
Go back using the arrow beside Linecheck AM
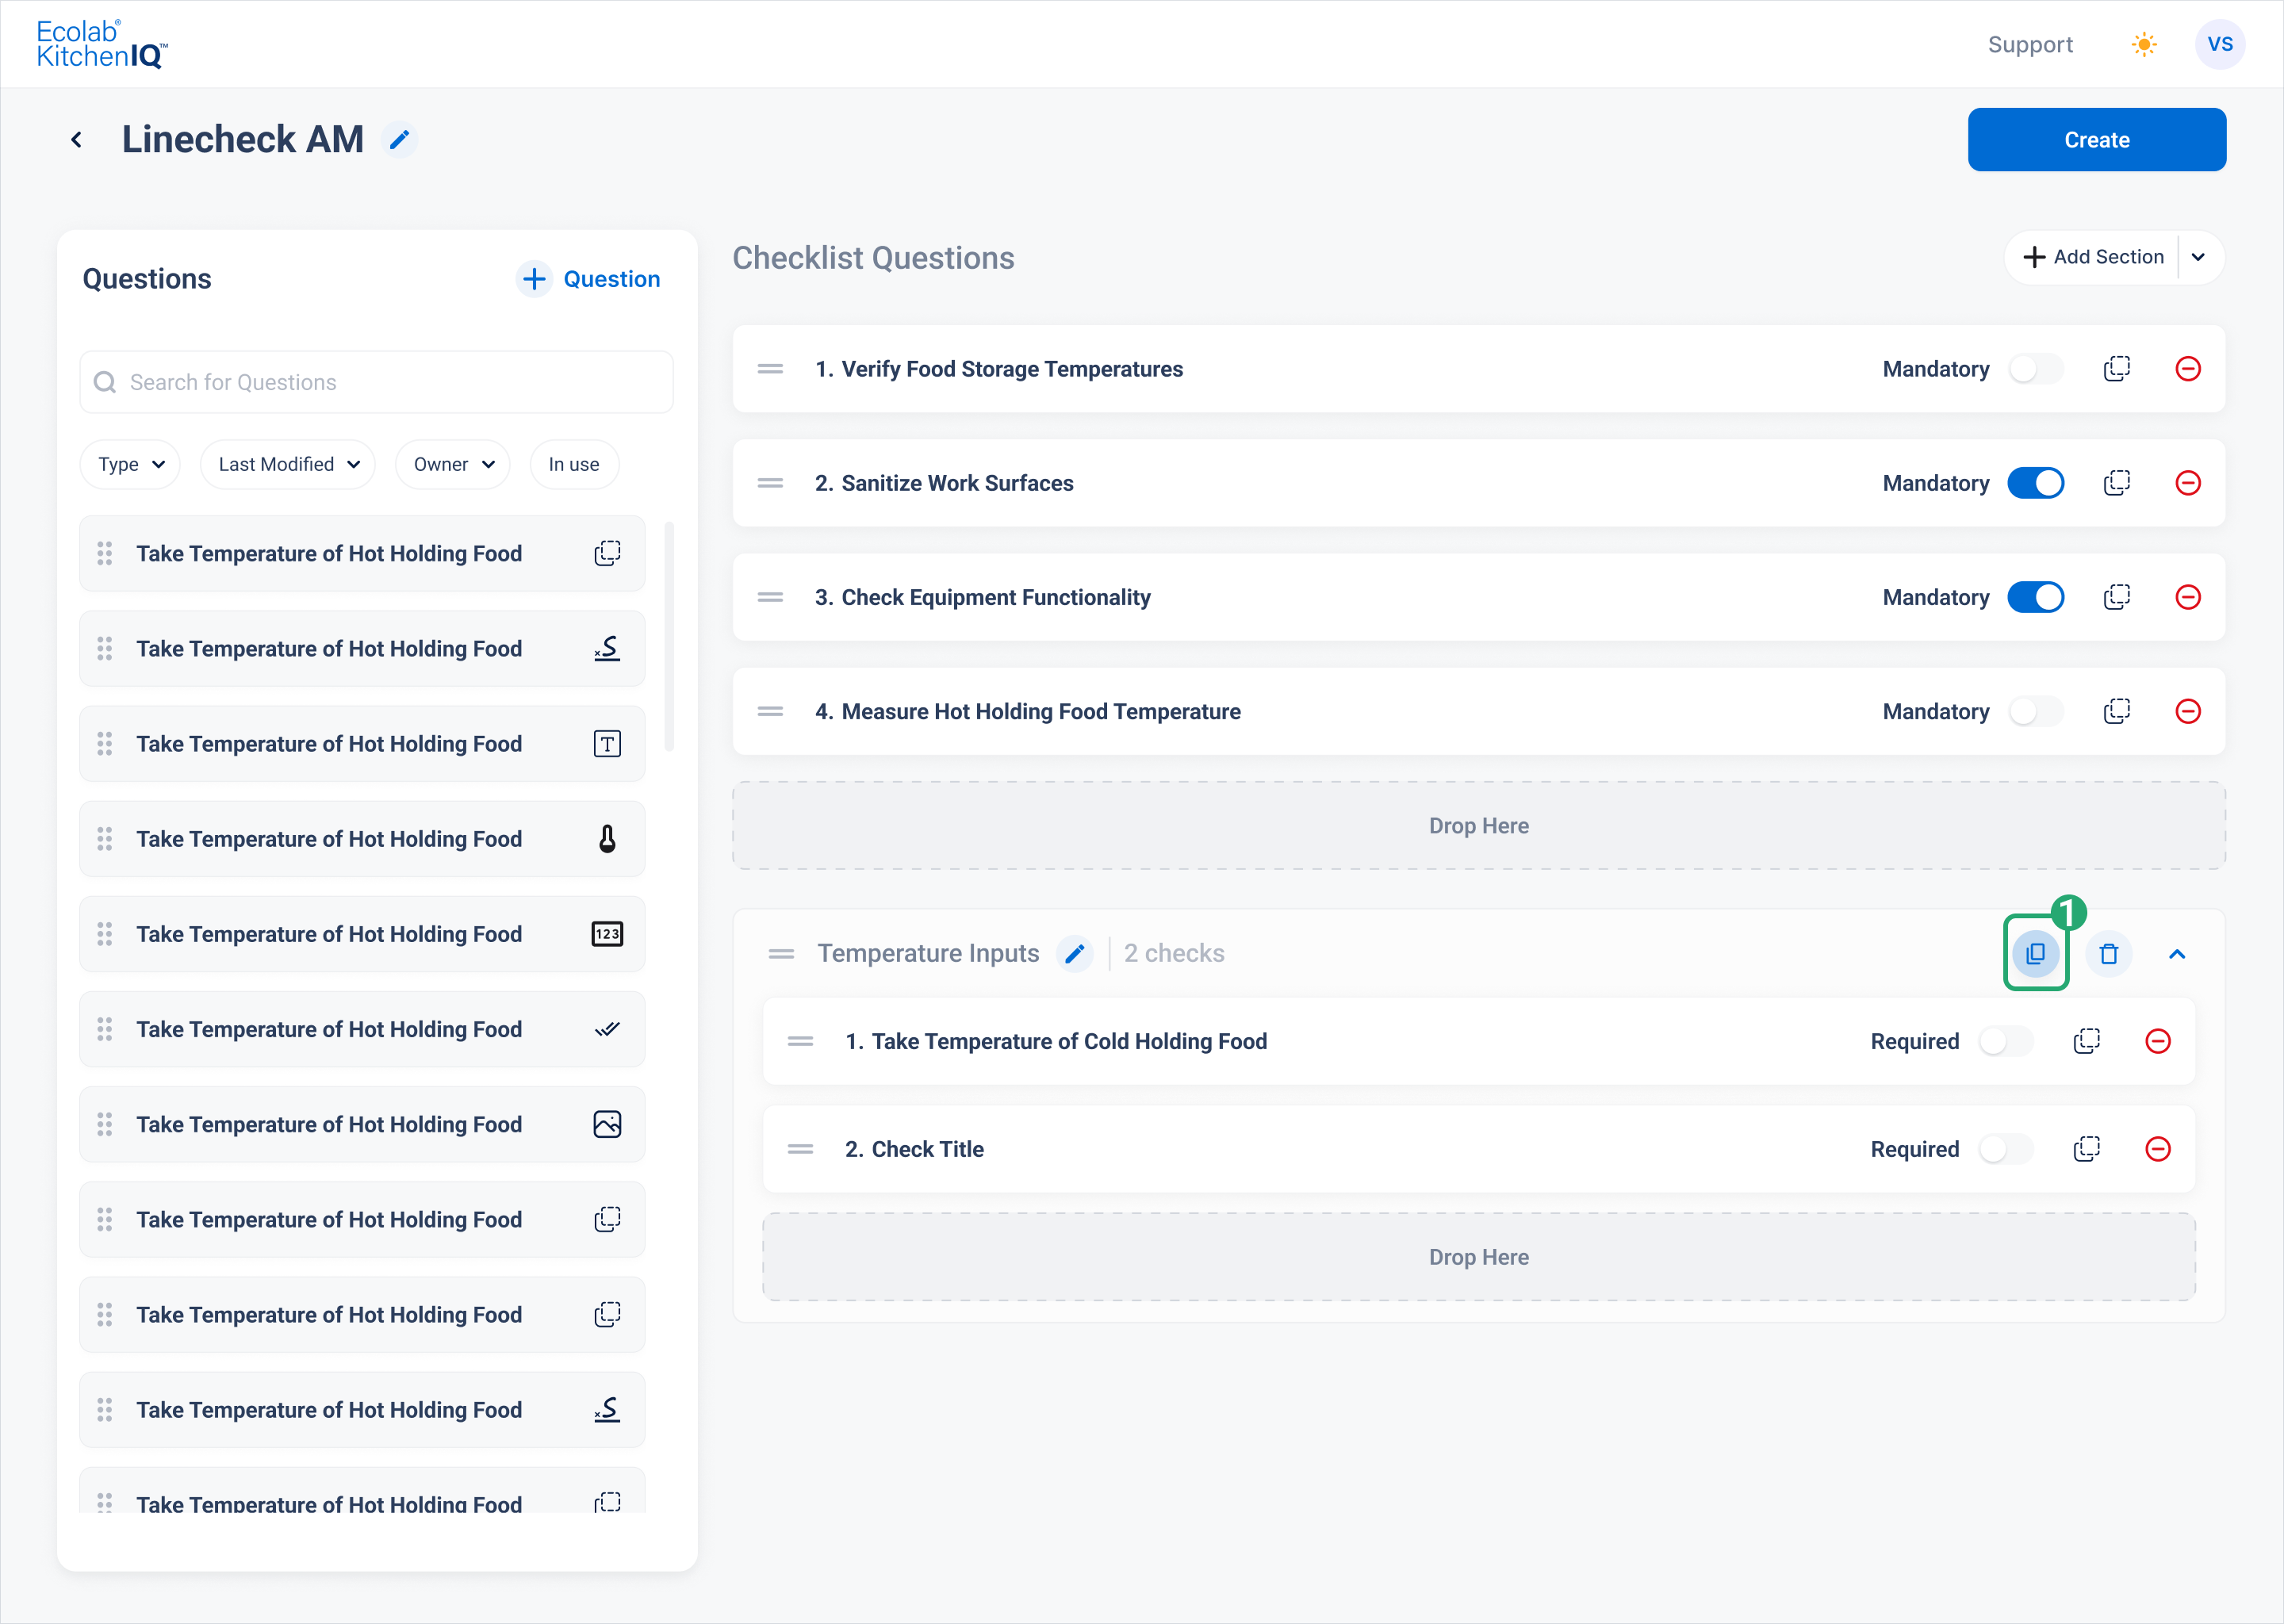coord(76,140)
